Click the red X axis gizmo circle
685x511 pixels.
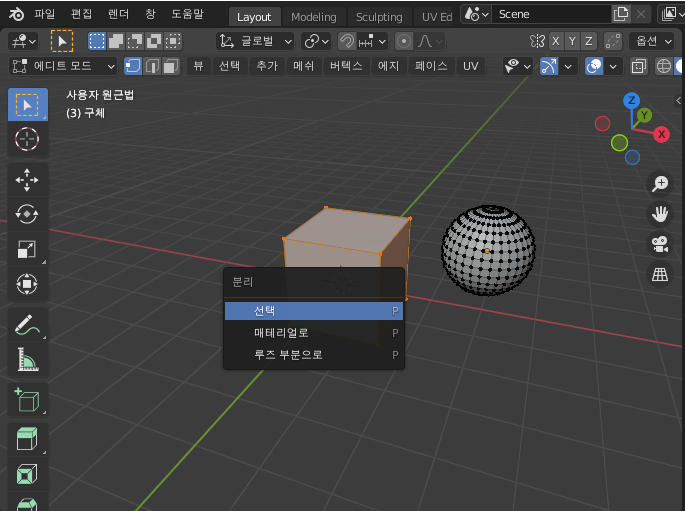pos(661,134)
